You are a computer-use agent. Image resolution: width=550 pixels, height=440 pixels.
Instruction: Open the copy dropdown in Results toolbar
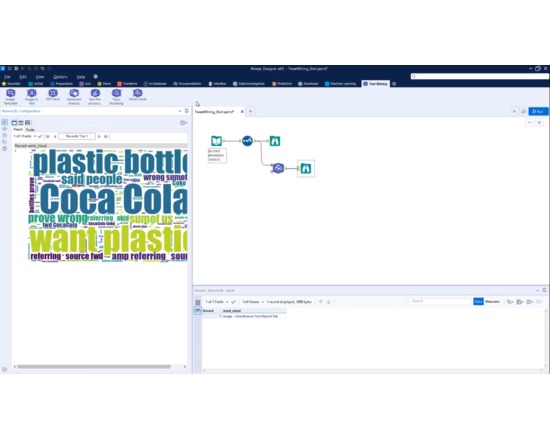[510, 302]
